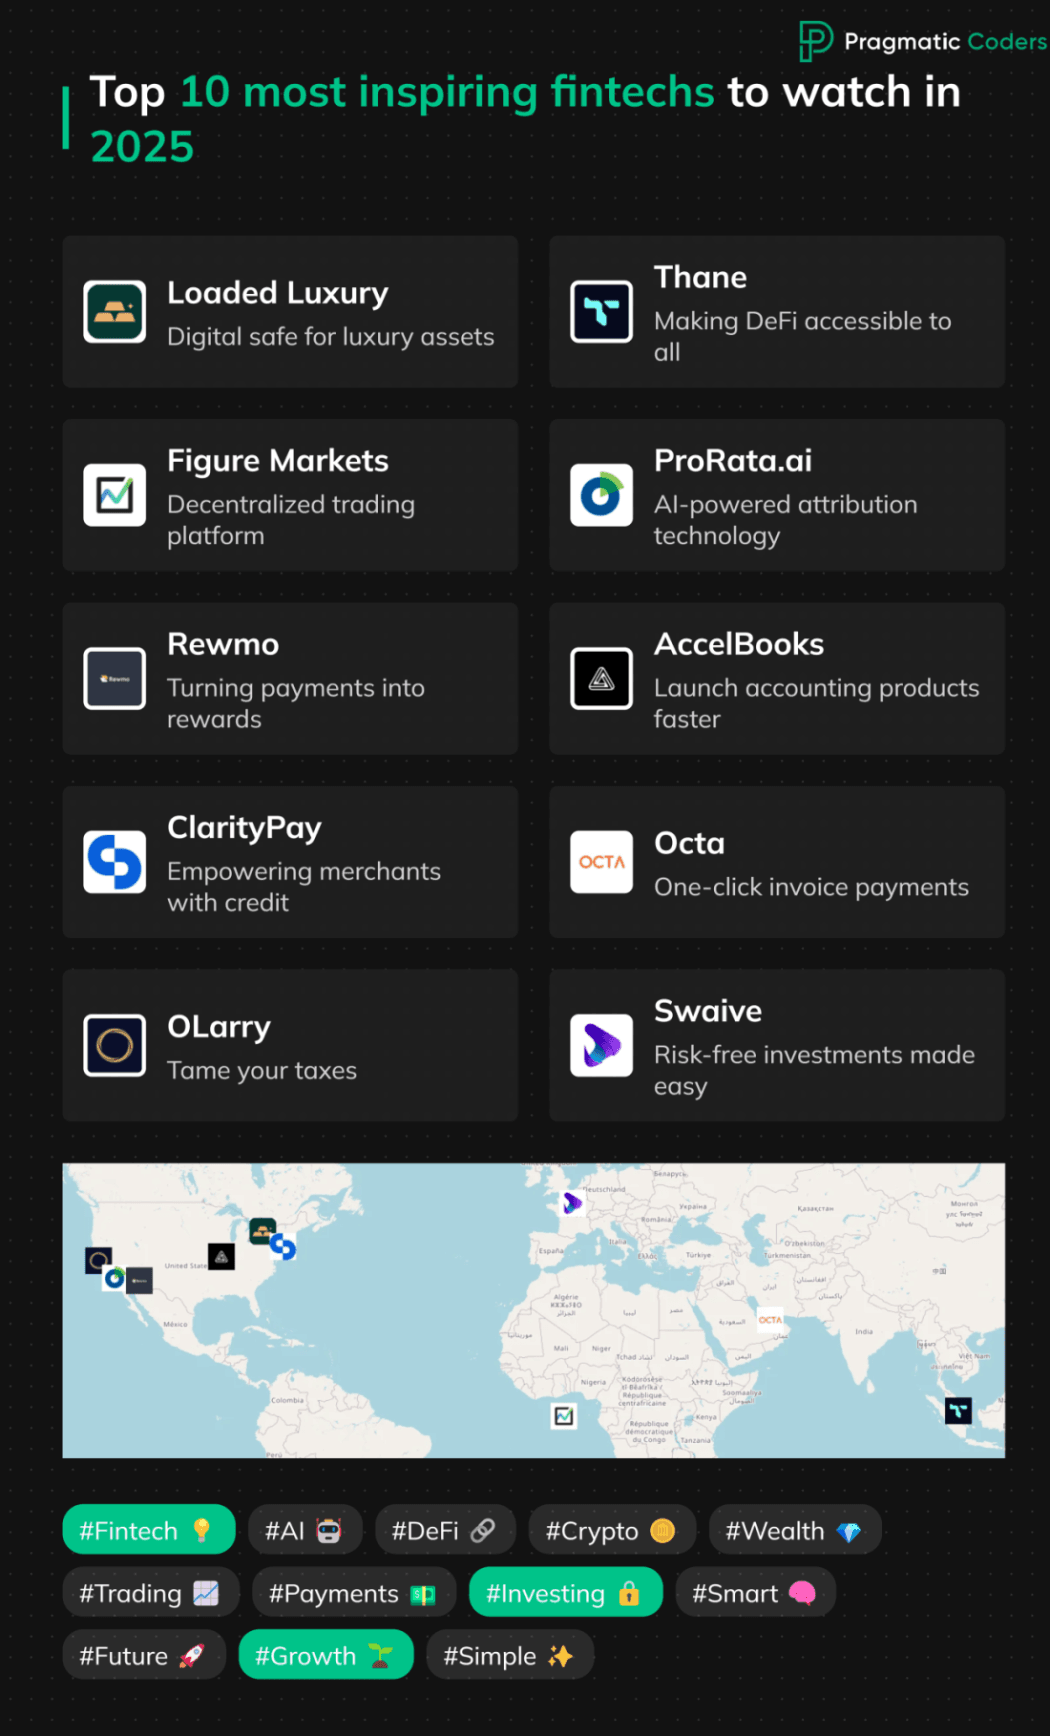Click the Octa logo in its card
This screenshot has height=1736, width=1050.
pos(601,862)
